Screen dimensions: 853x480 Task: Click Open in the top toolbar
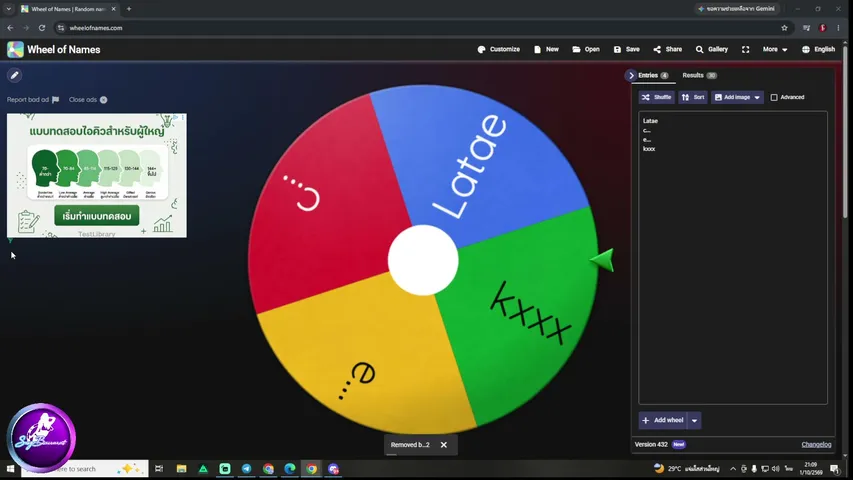point(585,50)
